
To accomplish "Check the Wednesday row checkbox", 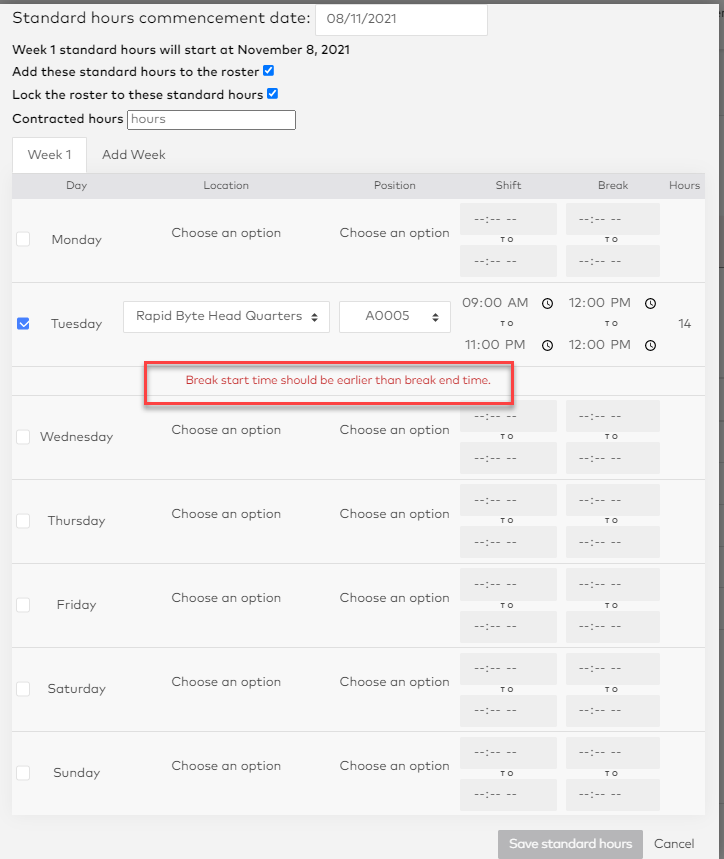I will (23, 436).
